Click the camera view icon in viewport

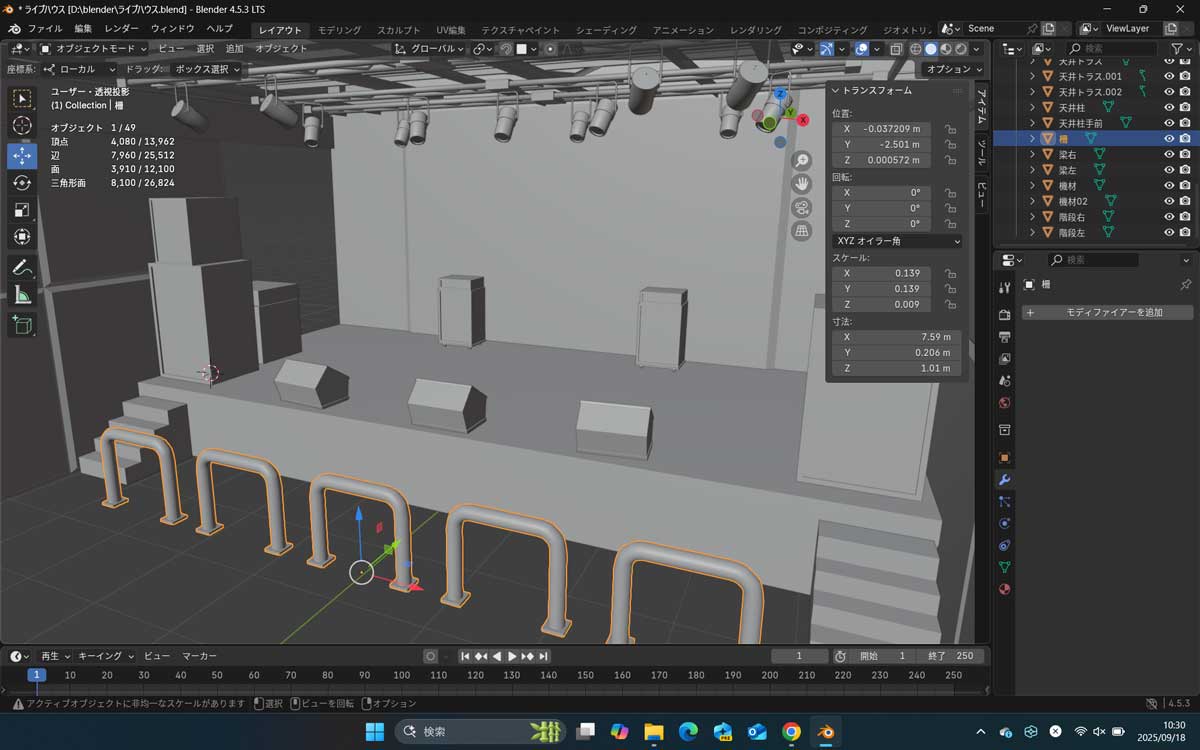(801, 208)
